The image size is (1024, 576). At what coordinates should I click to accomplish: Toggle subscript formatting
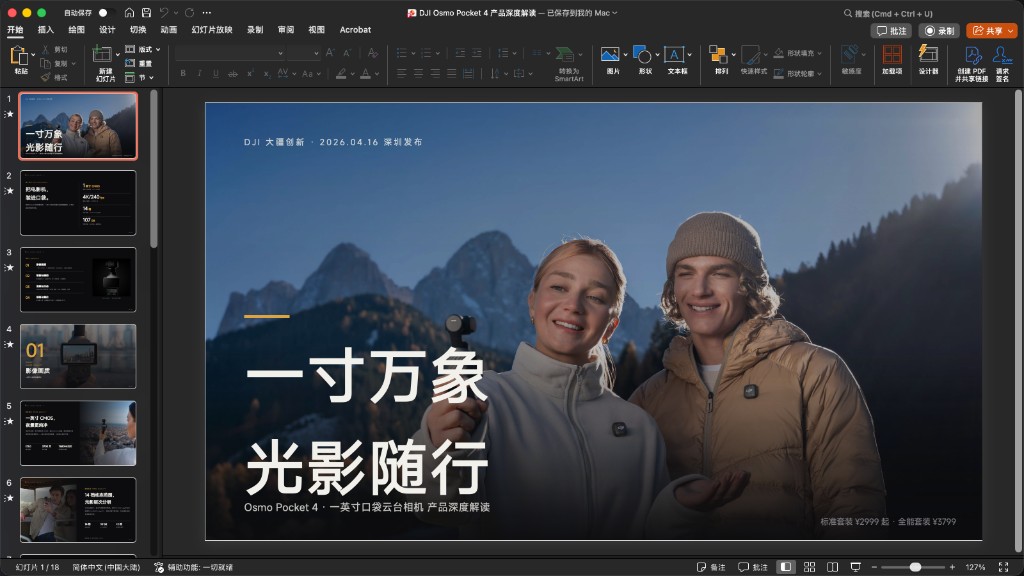pos(266,74)
